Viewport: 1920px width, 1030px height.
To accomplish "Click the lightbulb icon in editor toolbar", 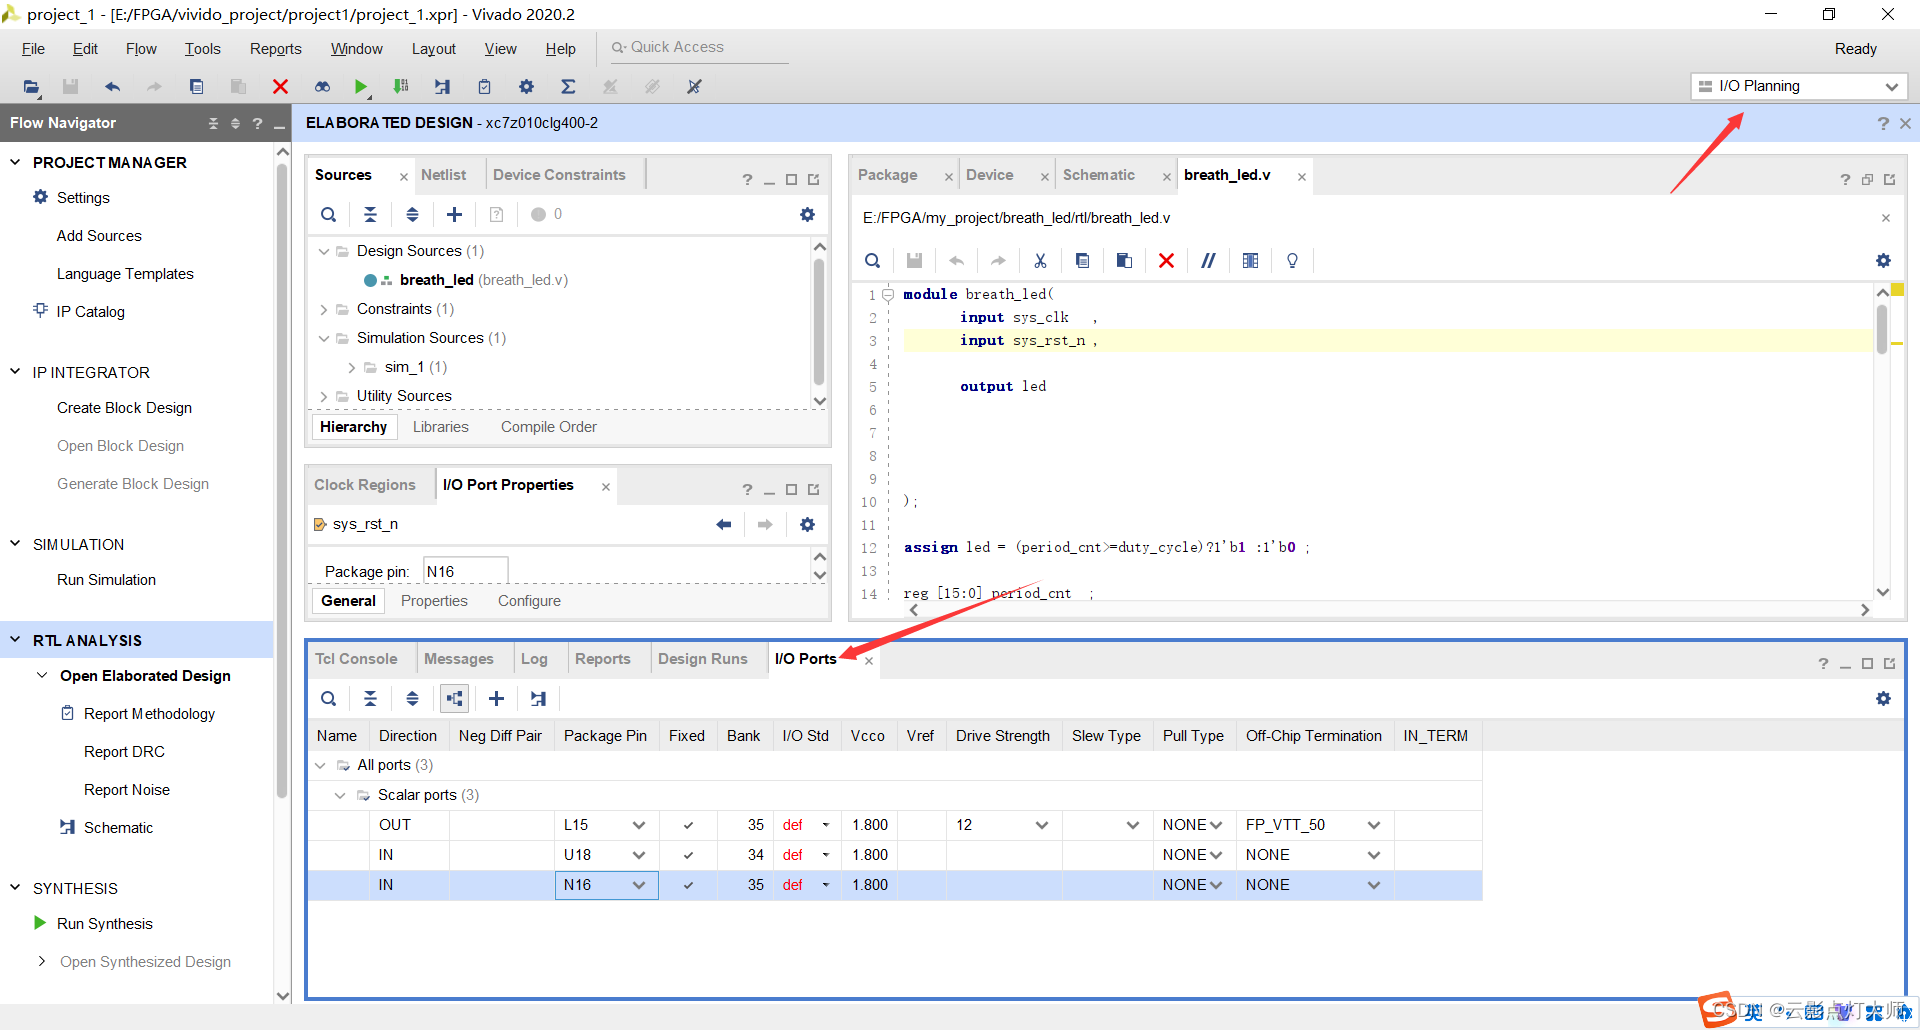I will click(x=1292, y=260).
